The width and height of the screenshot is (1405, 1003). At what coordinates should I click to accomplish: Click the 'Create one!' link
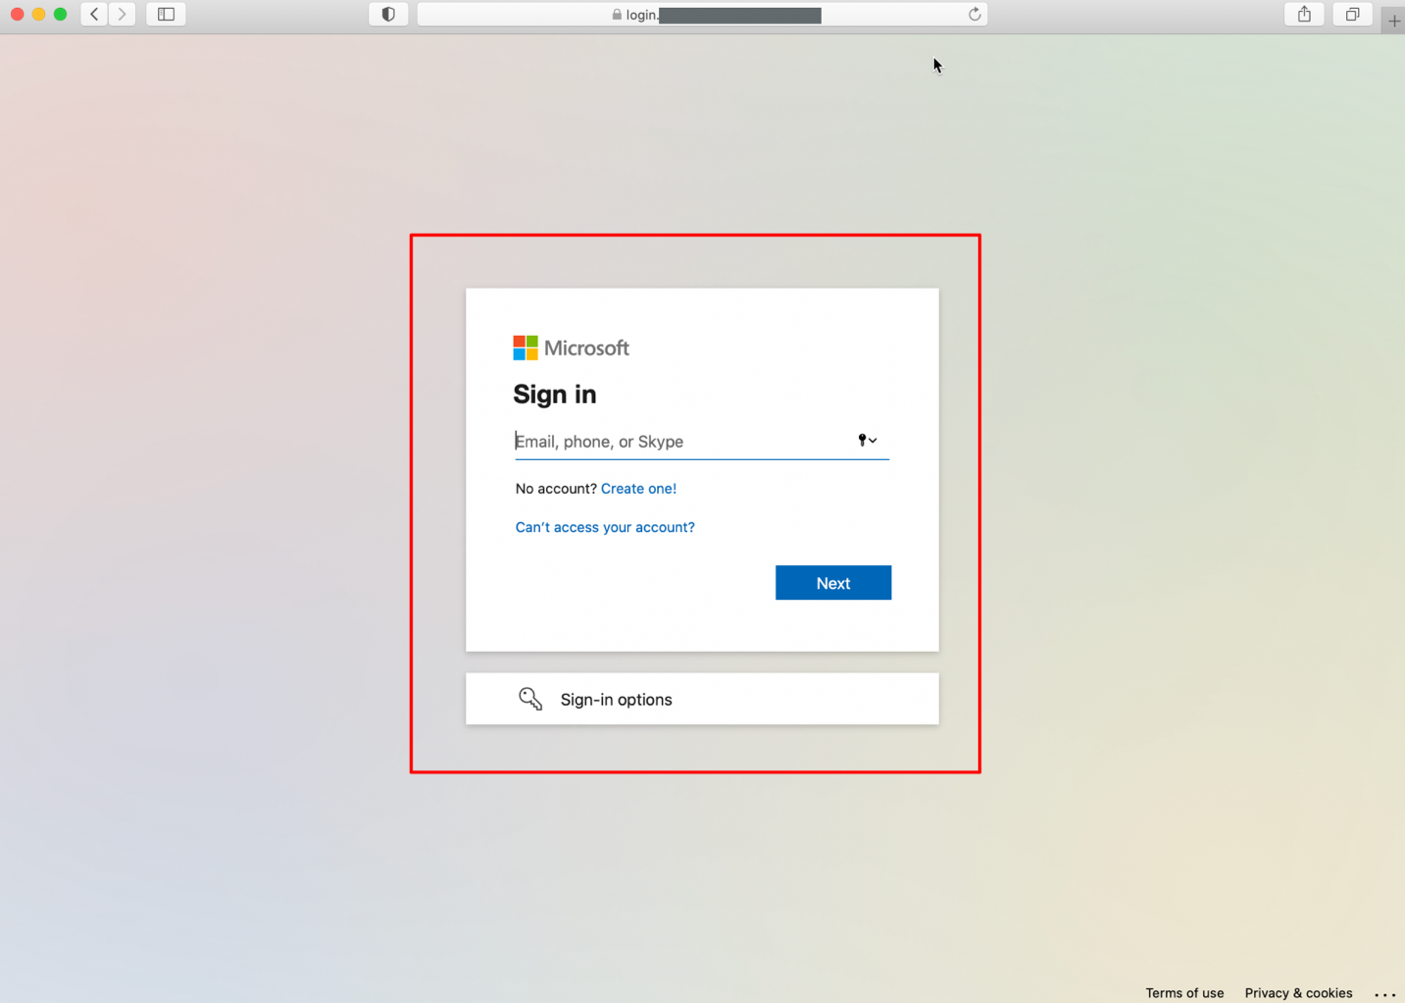638,489
